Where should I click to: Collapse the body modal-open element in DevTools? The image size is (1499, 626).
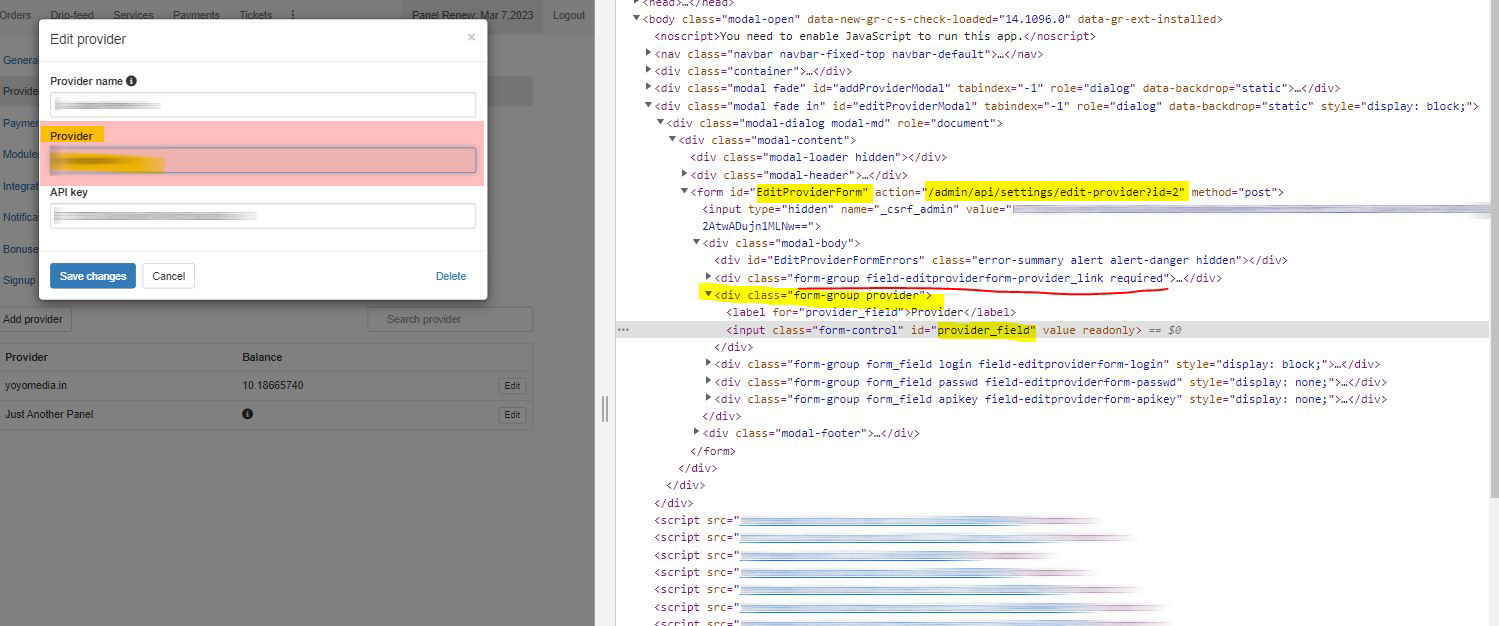[637, 19]
